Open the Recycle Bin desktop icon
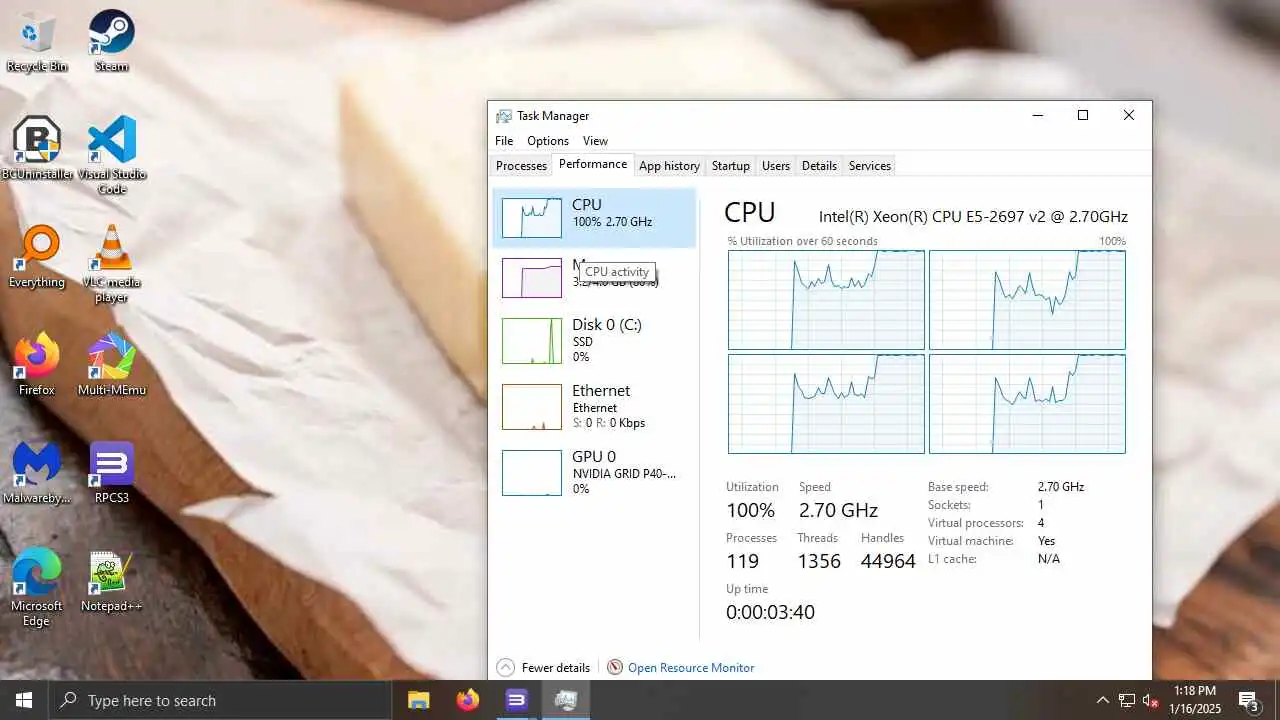The width and height of the screenshot is (1280, 720). [37, 42]
